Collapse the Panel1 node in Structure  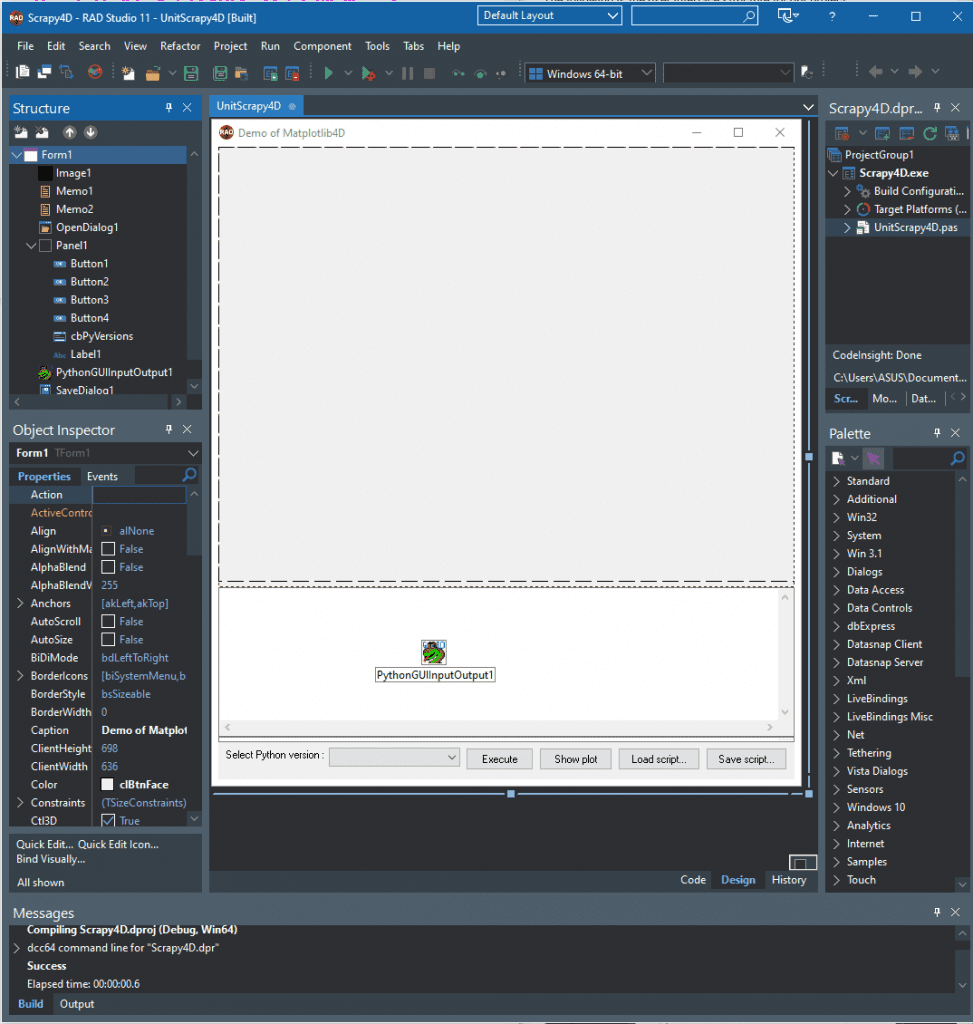(31, 246)
